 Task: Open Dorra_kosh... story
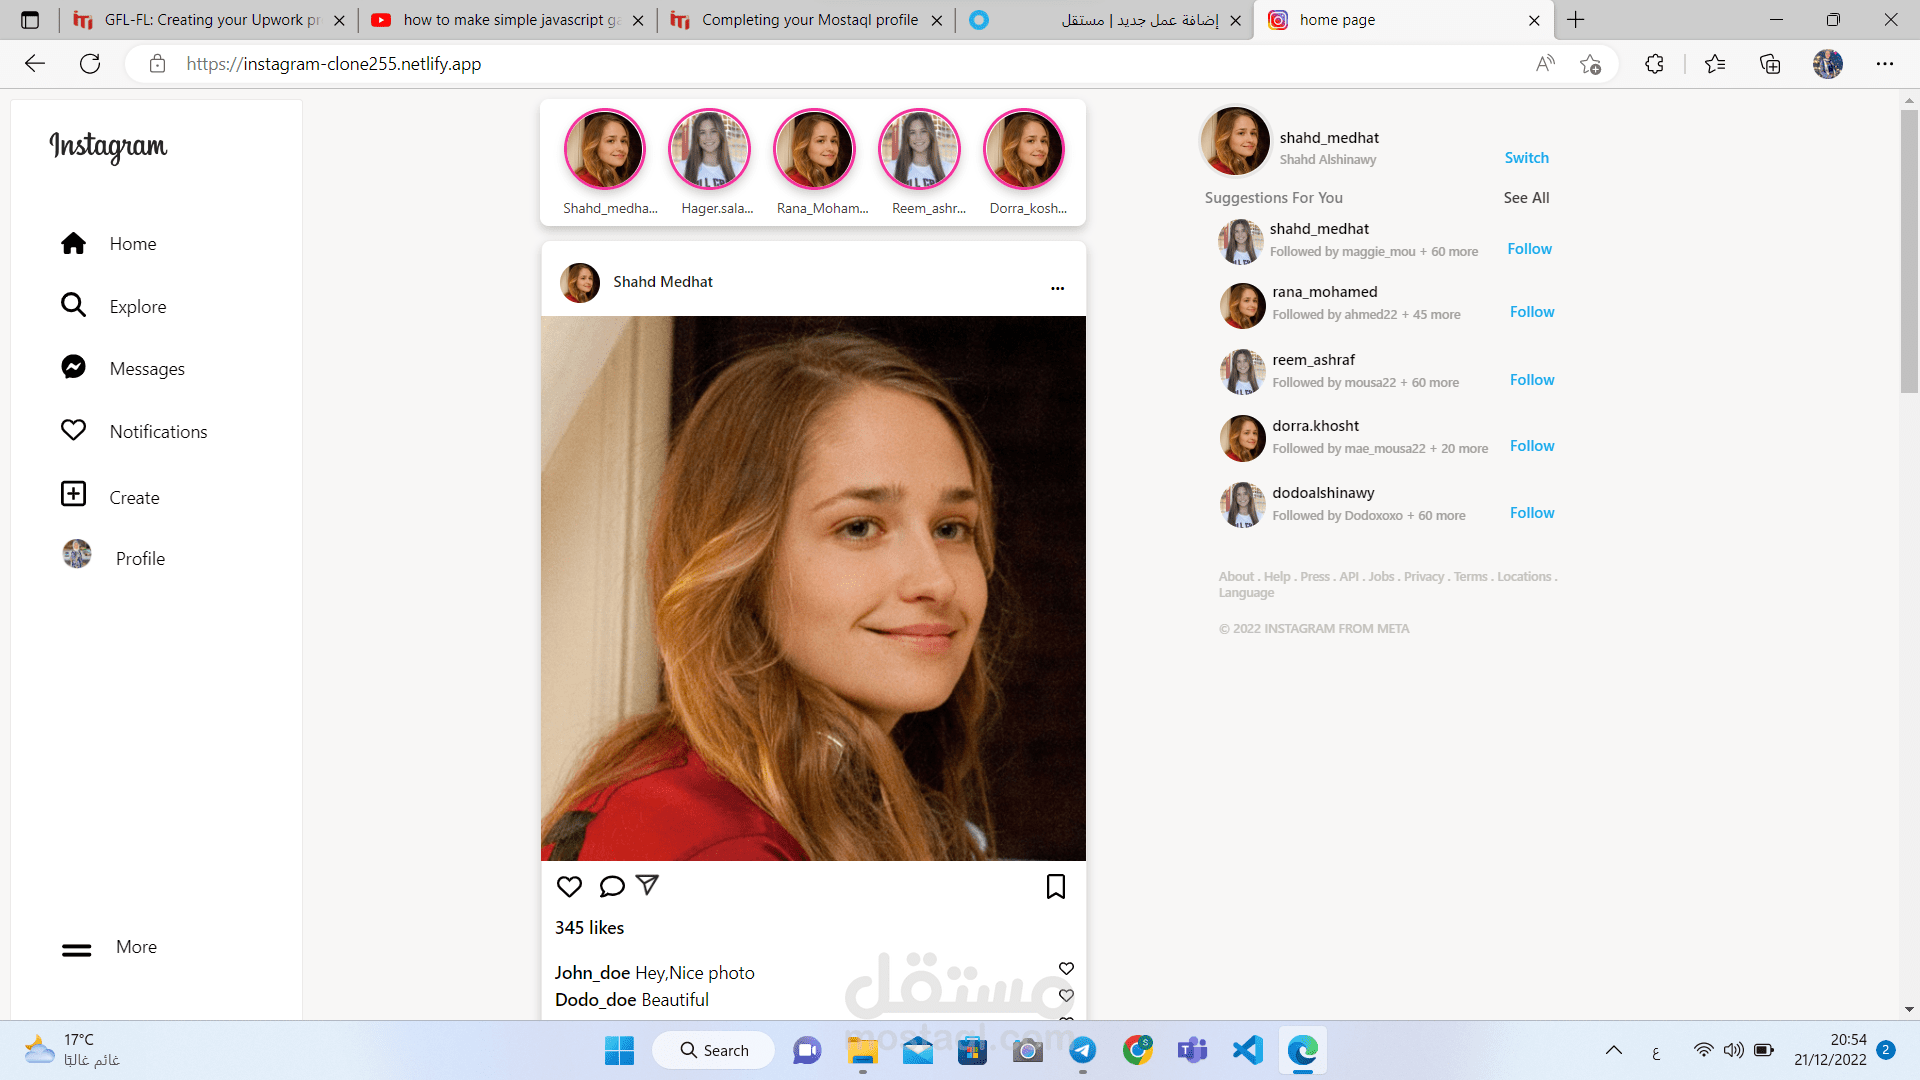click(1024, 149)
